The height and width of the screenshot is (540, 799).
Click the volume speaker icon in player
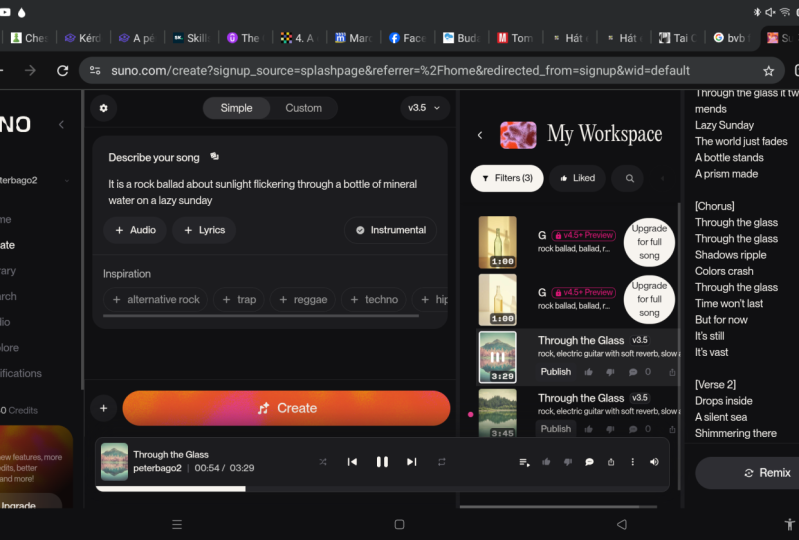(x=654, y=462)
